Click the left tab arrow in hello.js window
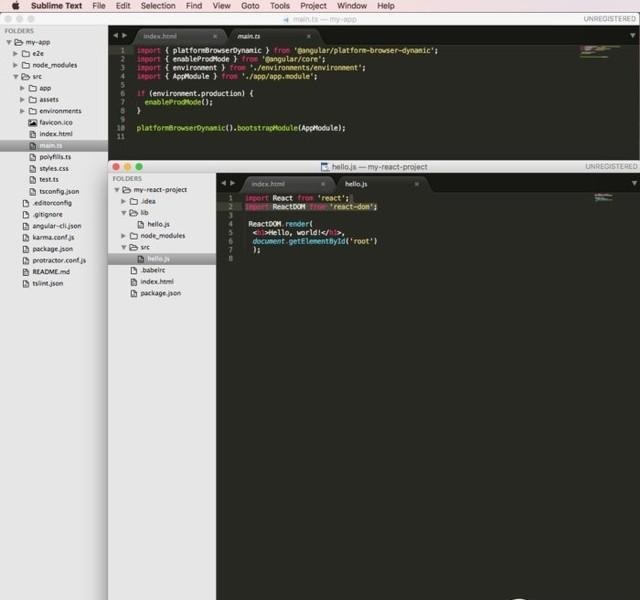640x600 pixels. pyautogui.click(x=223, y=184)
